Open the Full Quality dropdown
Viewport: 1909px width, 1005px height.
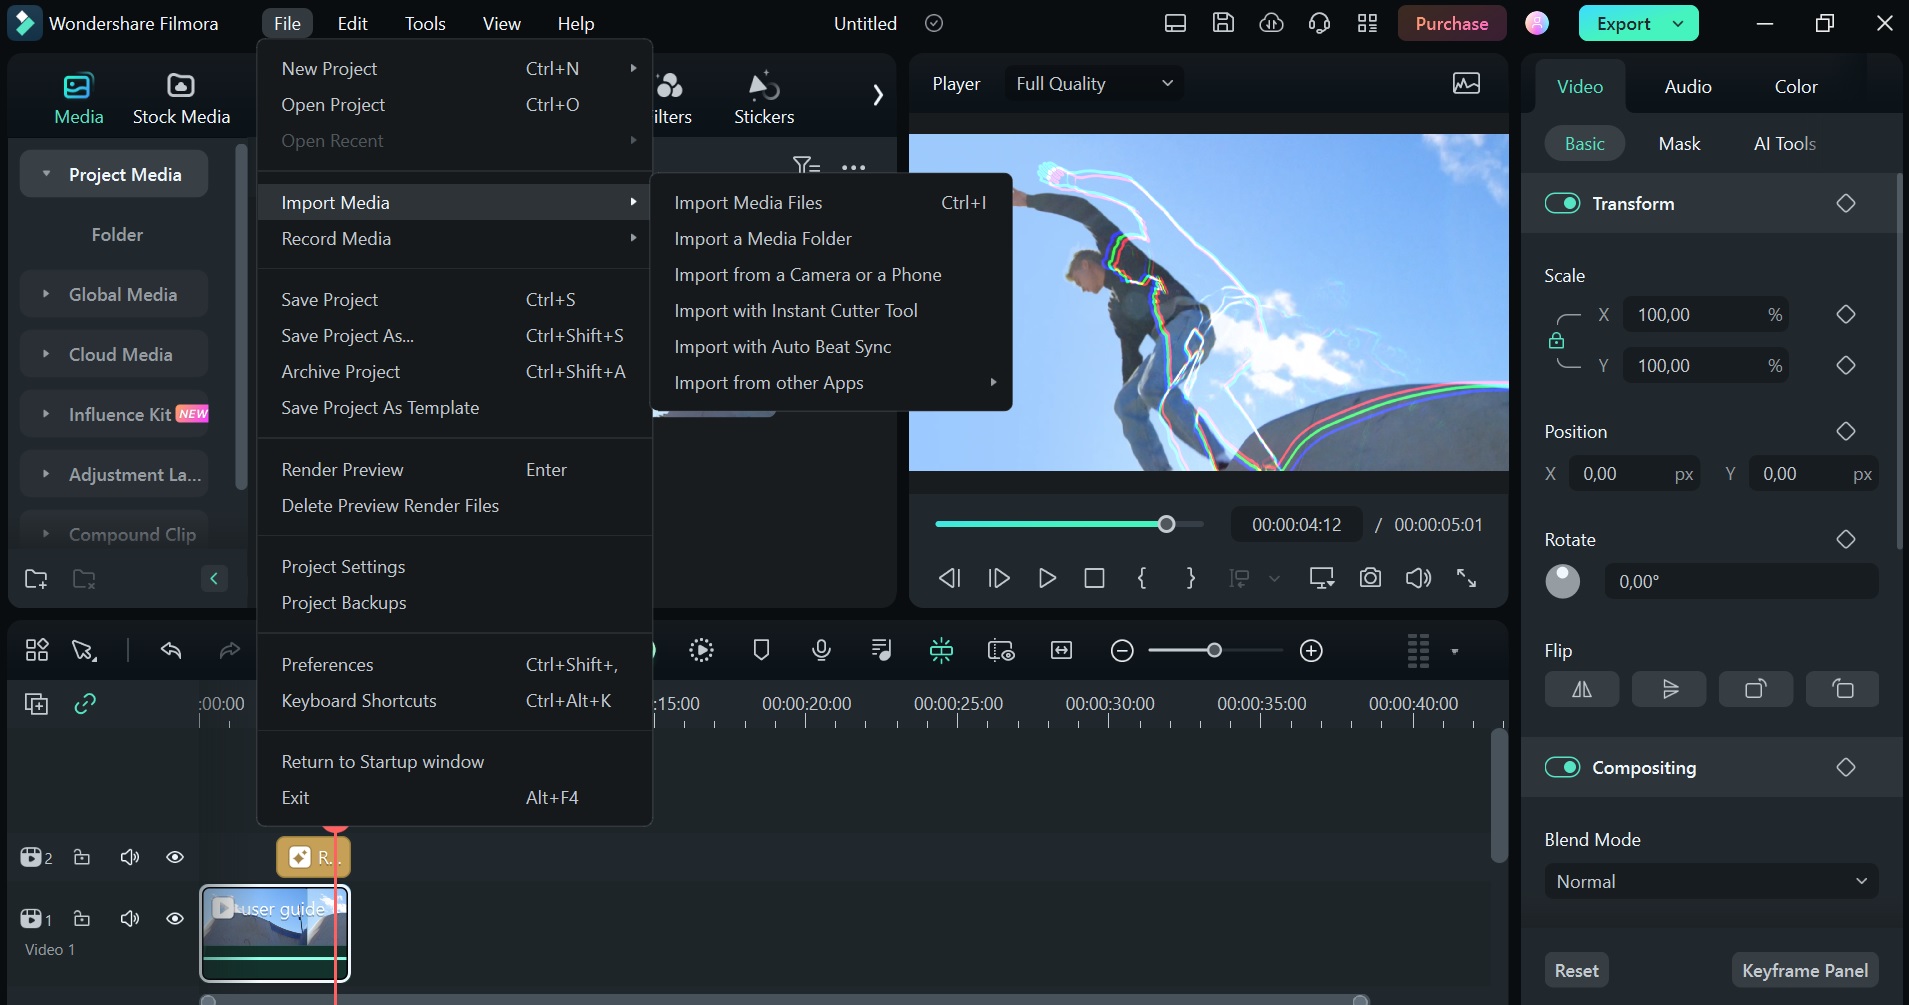pos(1094,84)
